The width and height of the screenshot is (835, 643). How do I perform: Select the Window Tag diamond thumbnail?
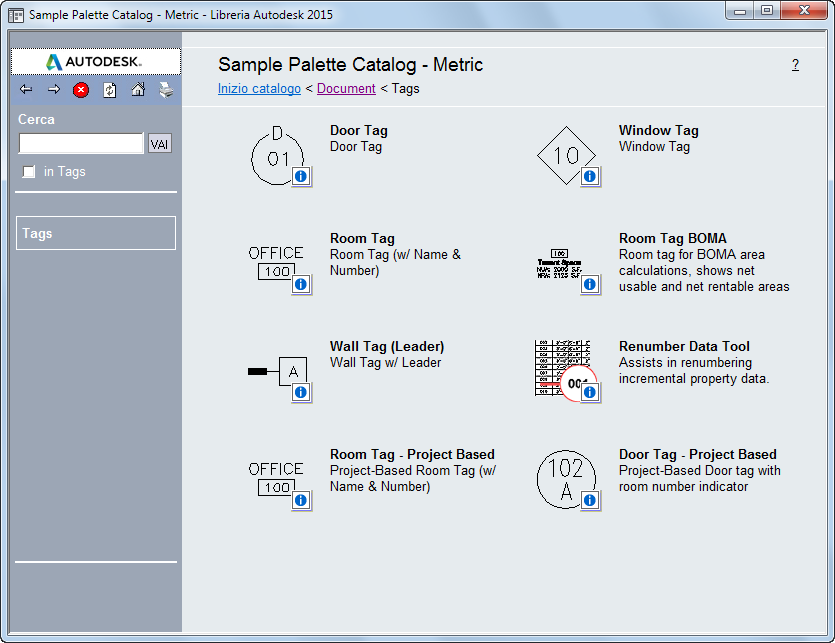pyautogui.click(x=566, y=156)
